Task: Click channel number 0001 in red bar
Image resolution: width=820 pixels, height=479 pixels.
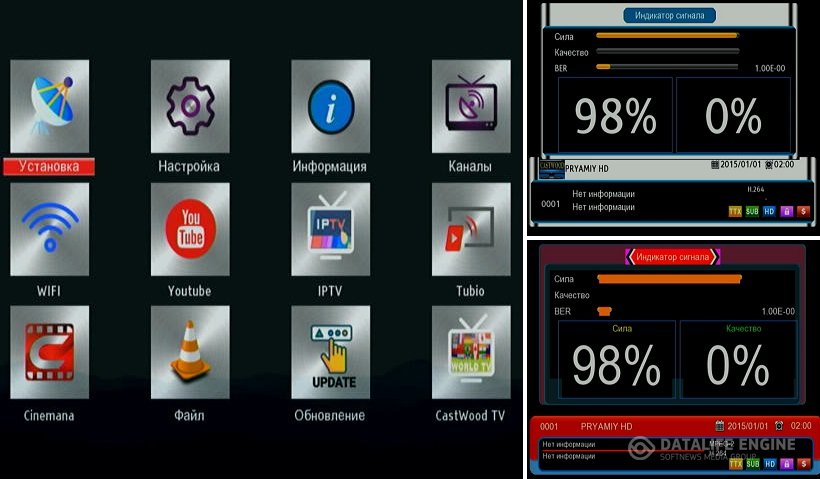Action: 549,427
